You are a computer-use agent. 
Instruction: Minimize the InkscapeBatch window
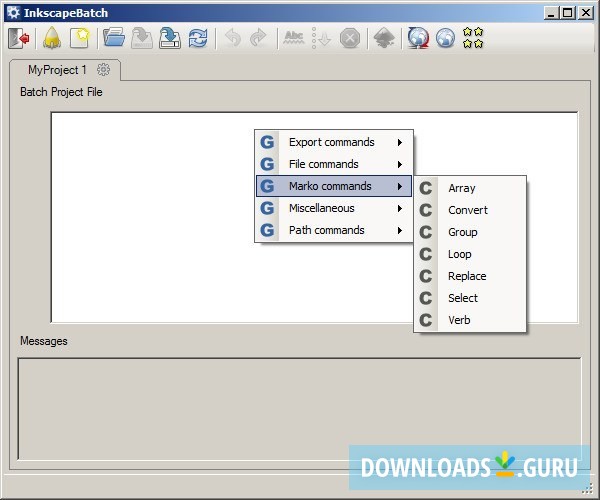pyautogui.click(x=551, y=13)
